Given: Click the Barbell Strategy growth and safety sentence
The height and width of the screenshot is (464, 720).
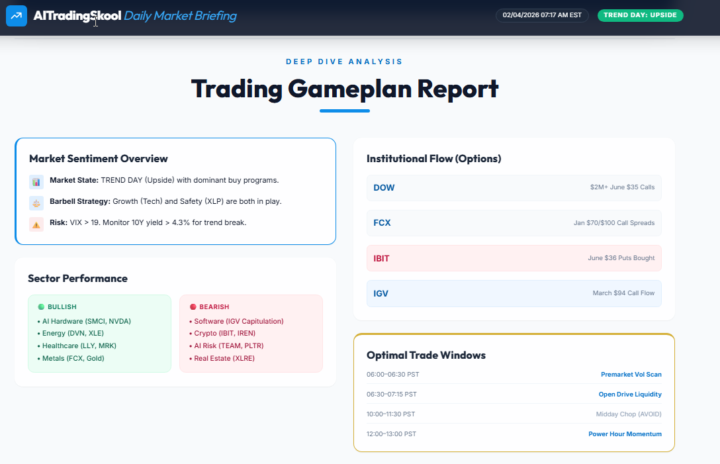Looking at the screenshot, I should click(x=165, y=201).
